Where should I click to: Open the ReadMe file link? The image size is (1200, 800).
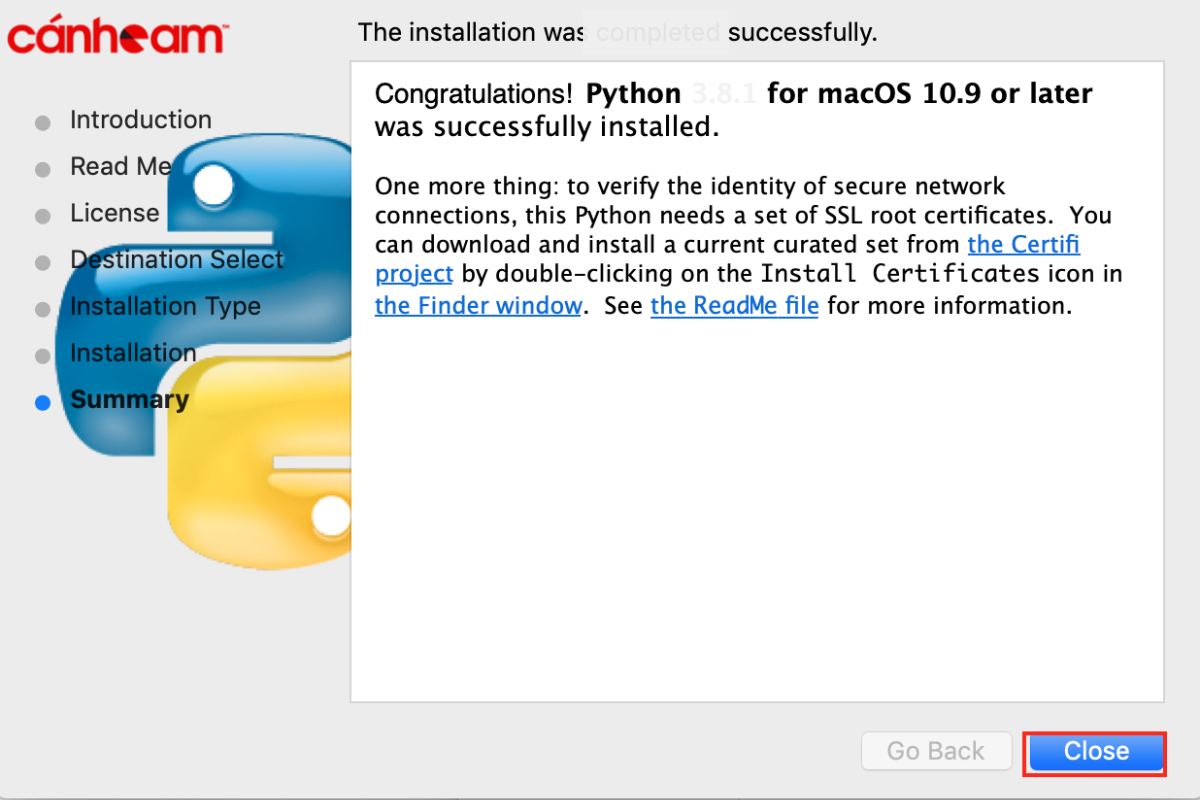click(x=734, y=306)
